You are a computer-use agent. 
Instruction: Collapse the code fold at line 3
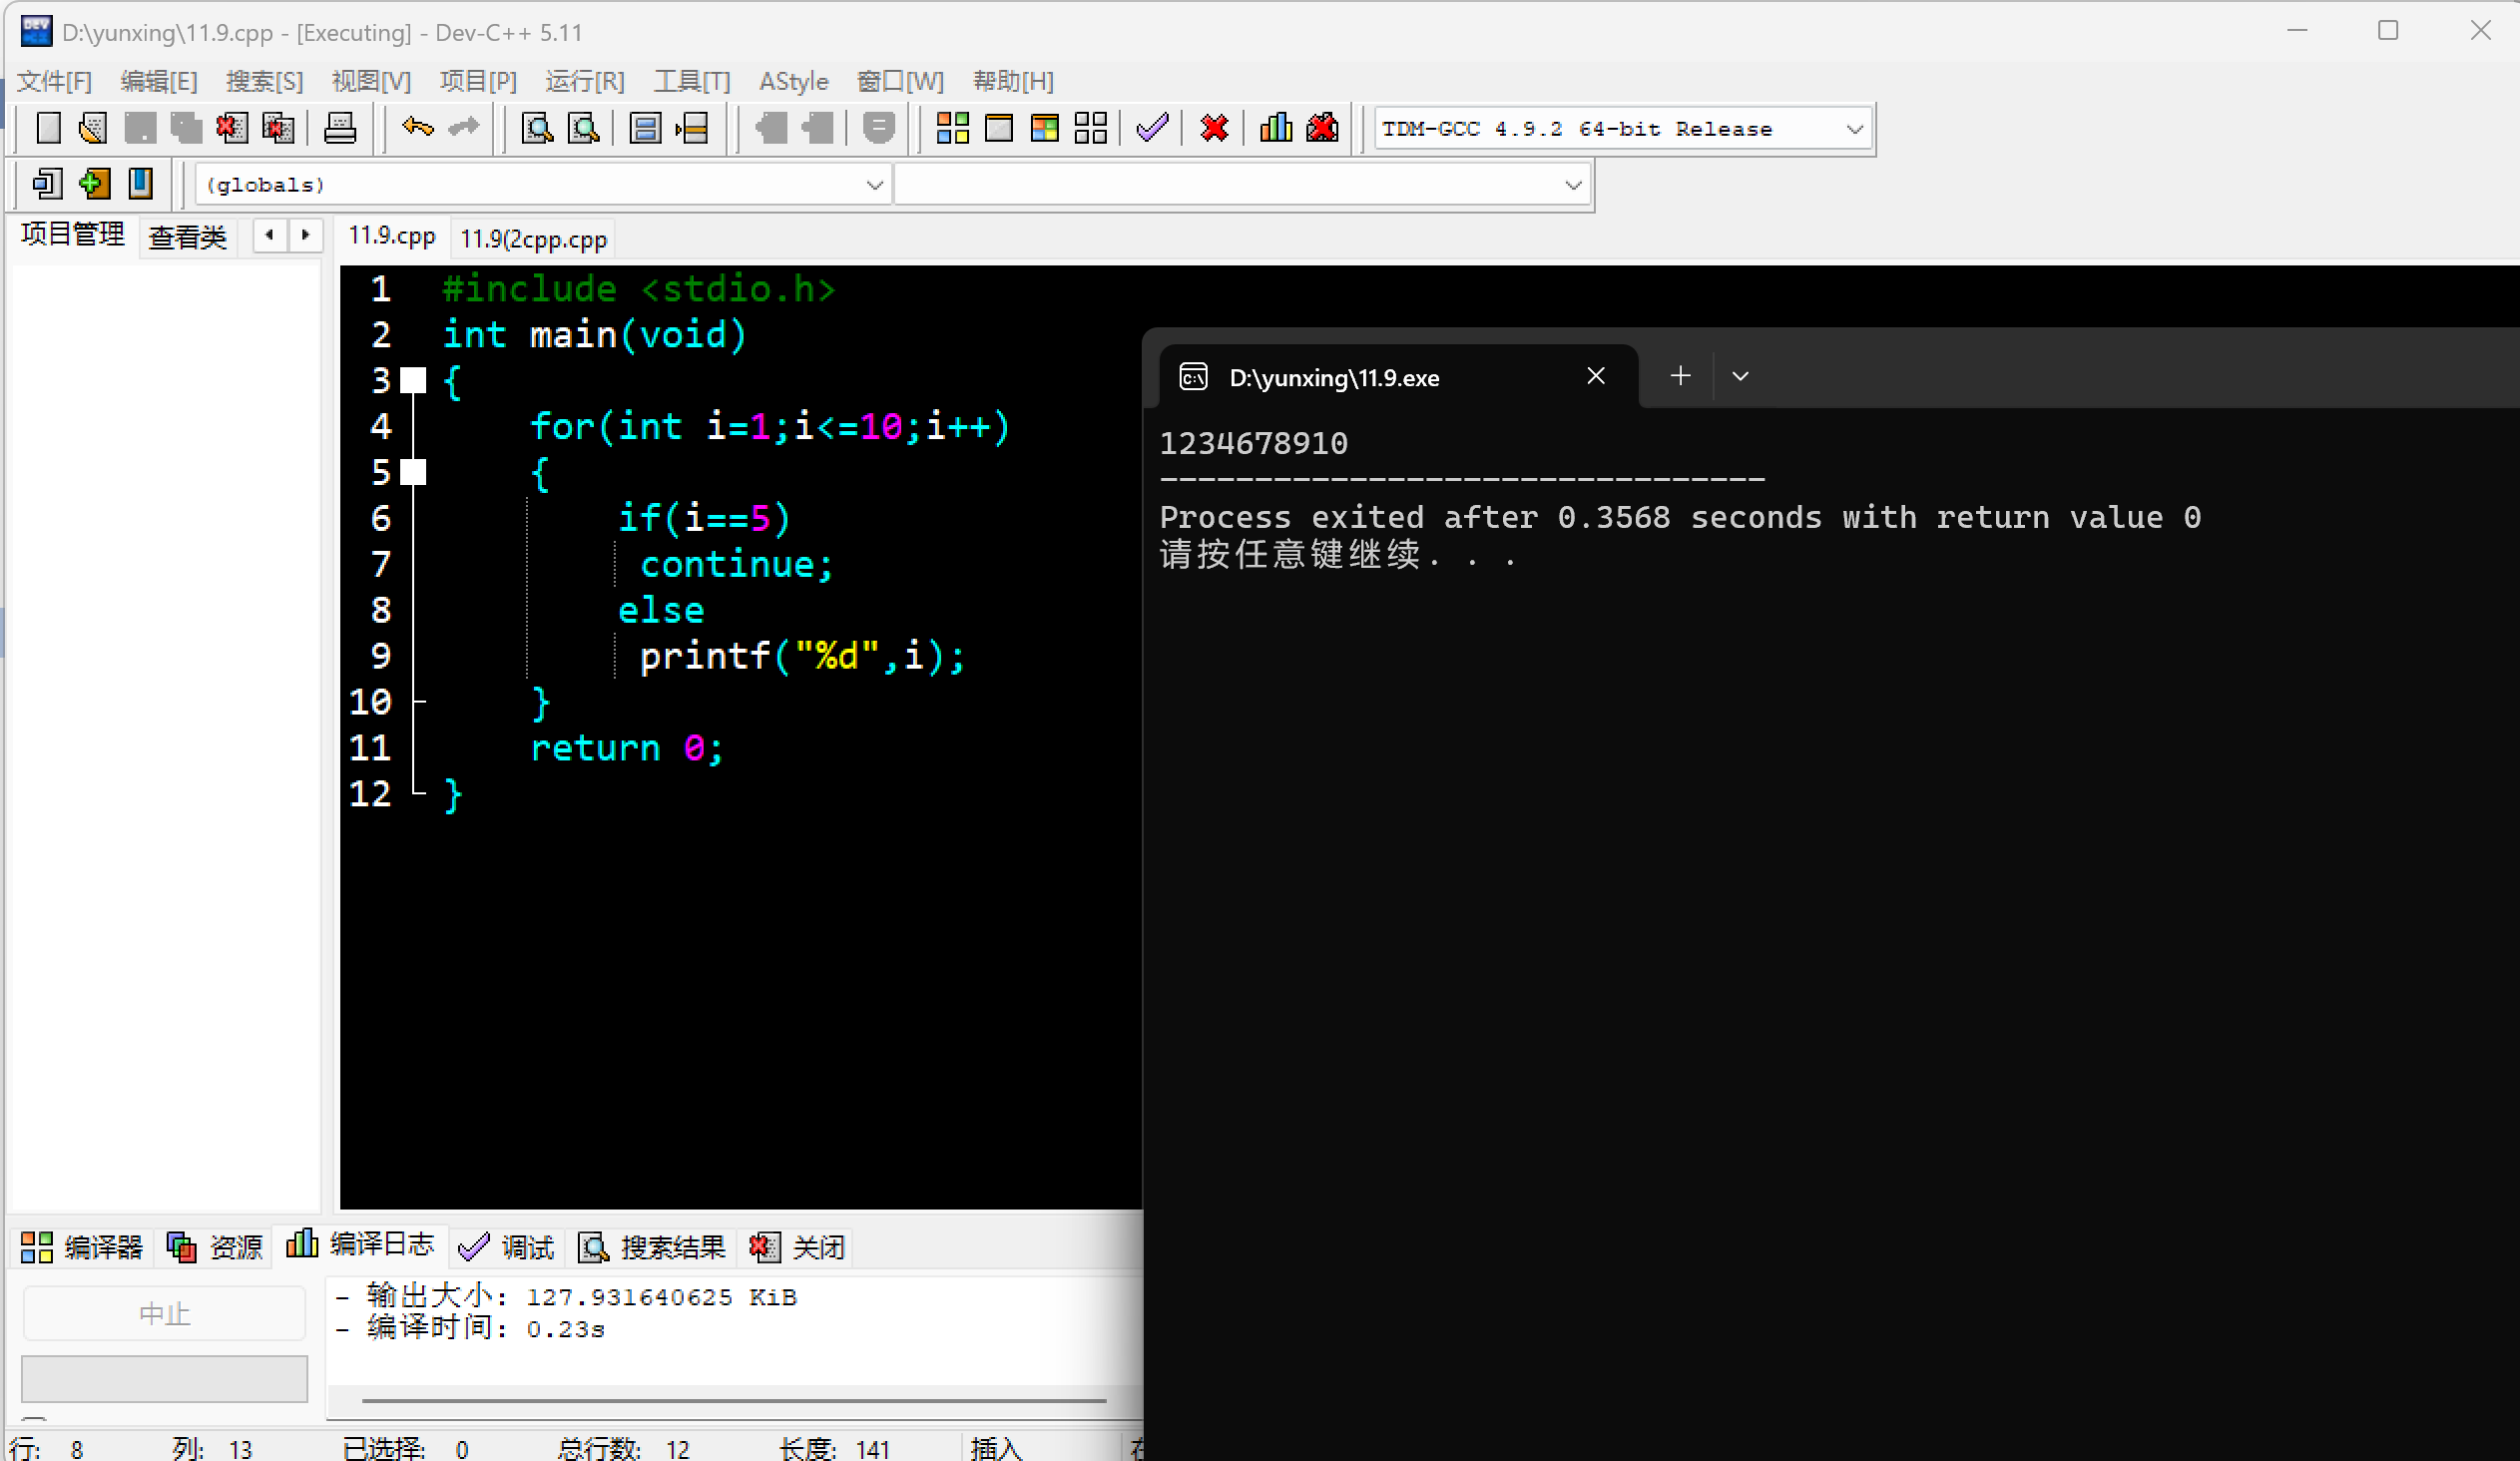pyautogui.click(x=413, y=380)
